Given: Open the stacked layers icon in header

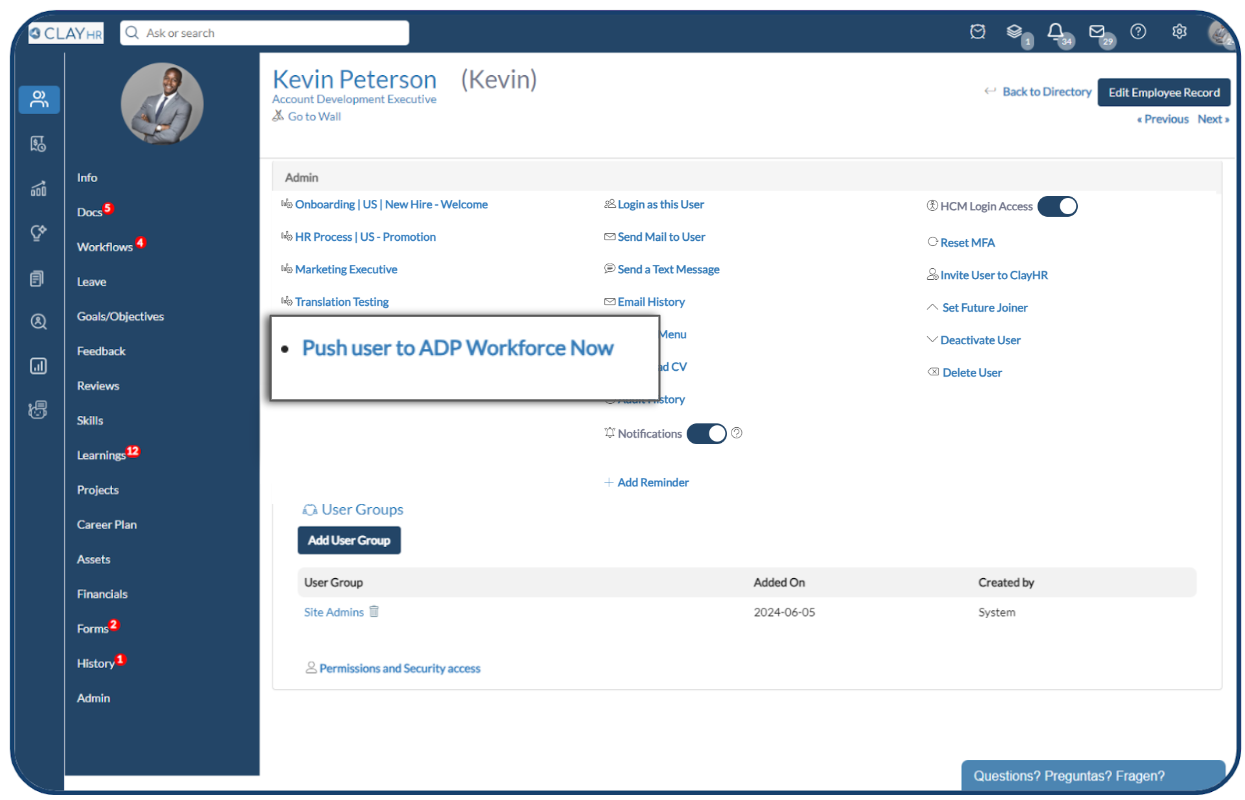Looking at the screenshot, I should (1014, 32).
